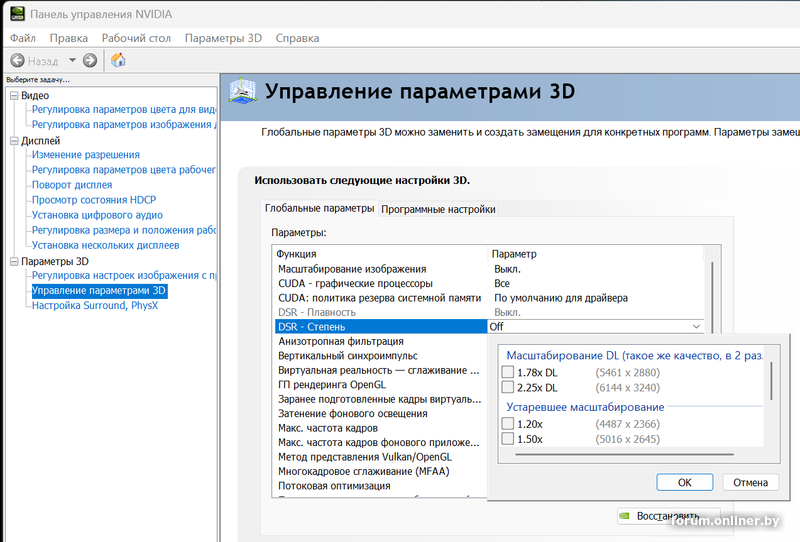The image size is (800, 542).
Task: Collapse the Видео tree node
Action: click(x=14, y=96)
